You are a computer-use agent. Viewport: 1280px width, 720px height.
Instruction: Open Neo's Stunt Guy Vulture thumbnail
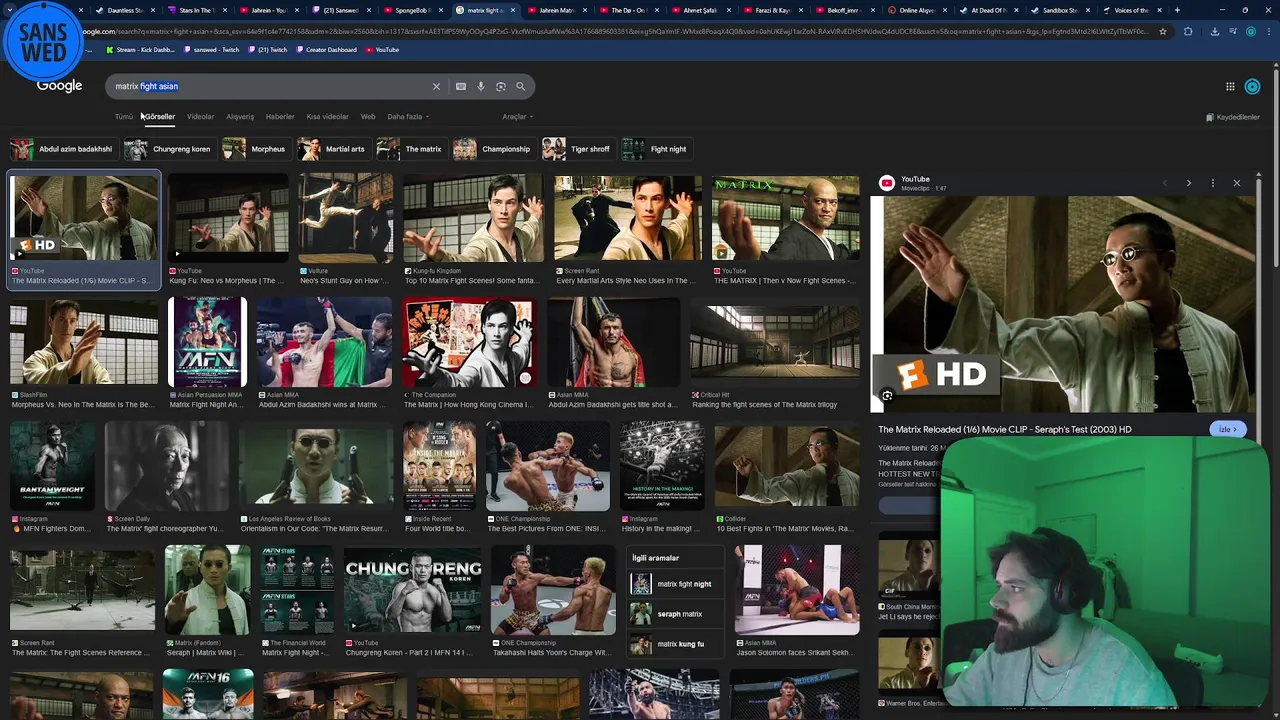(346, 218)
